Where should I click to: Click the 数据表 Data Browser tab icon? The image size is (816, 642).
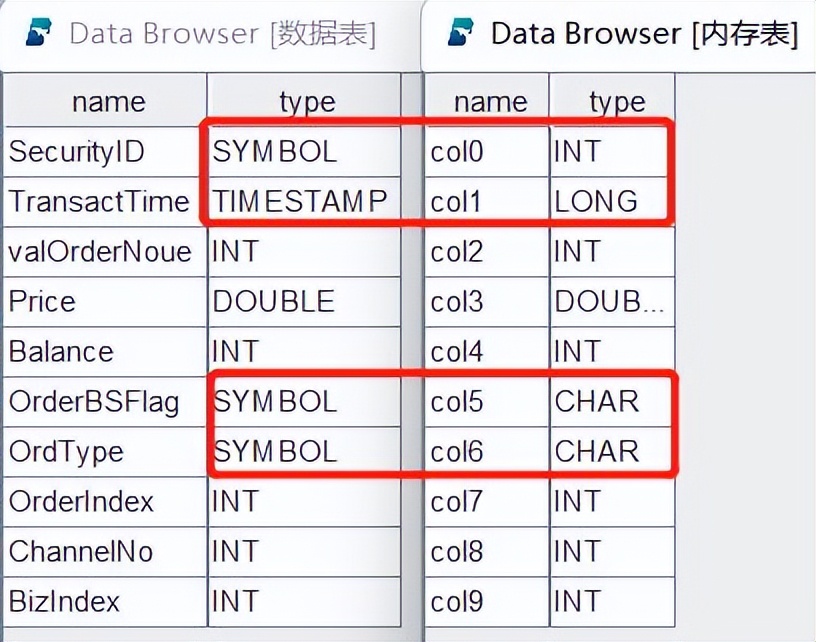(x=38, y=33)
